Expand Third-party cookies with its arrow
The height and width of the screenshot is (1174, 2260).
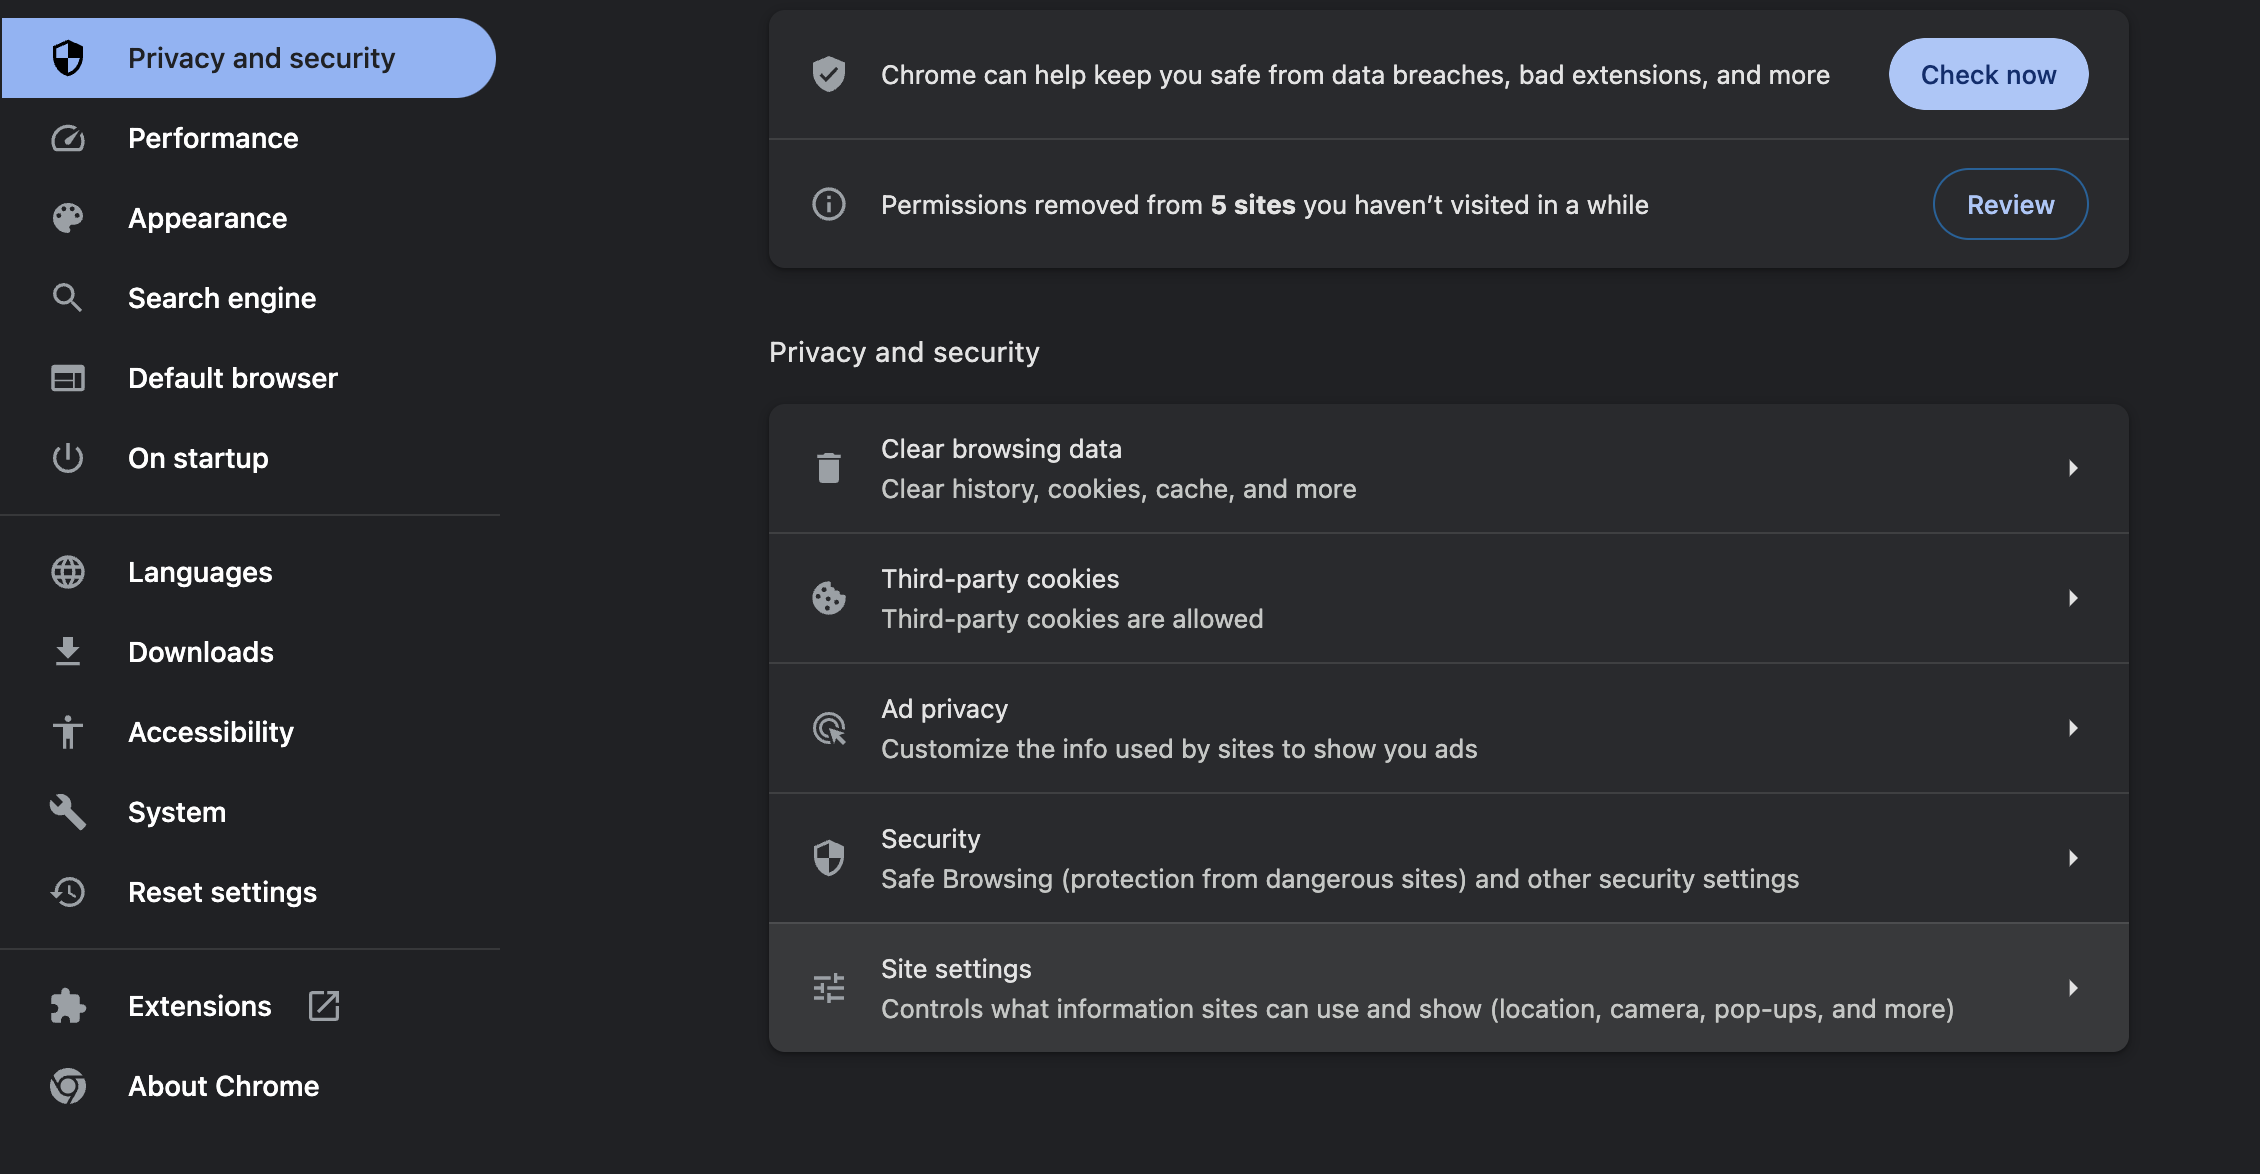2073,598
